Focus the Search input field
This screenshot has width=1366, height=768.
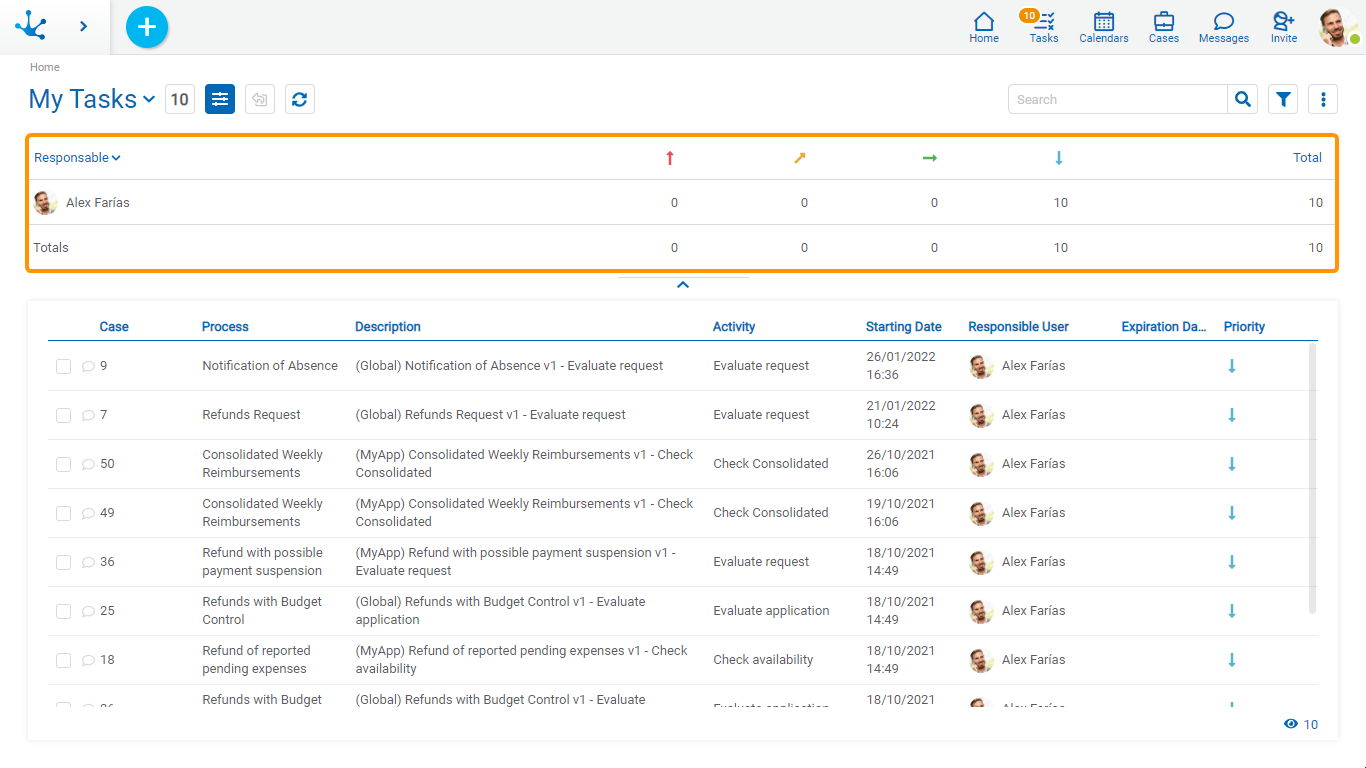(1118, 99)
